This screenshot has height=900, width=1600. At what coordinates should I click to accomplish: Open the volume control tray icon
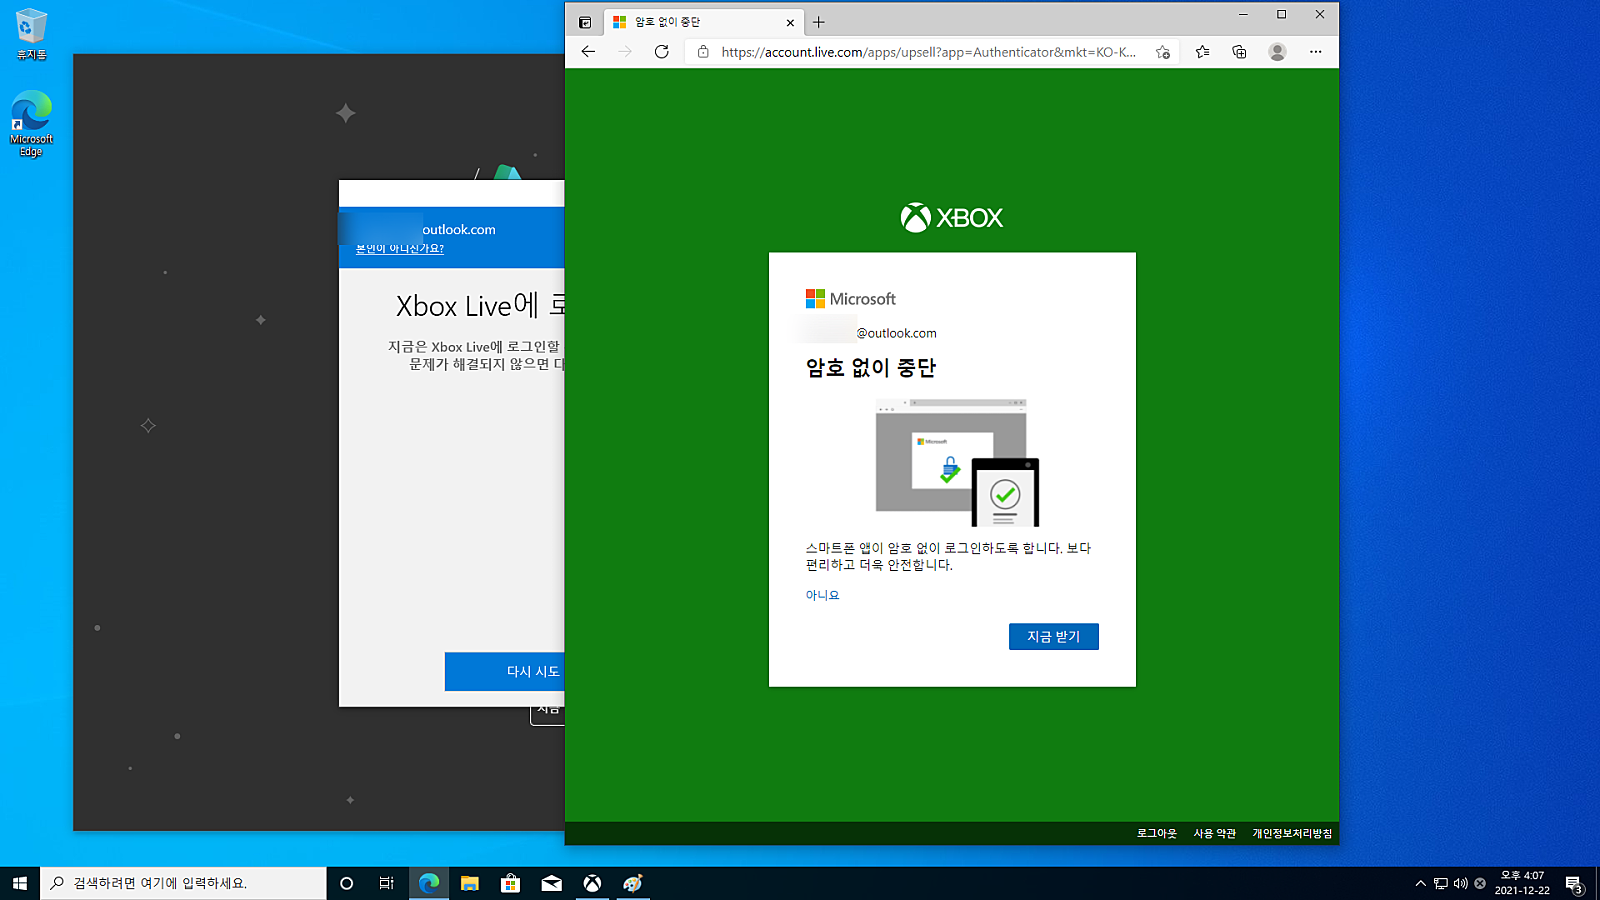click(x=1461, y=883)
